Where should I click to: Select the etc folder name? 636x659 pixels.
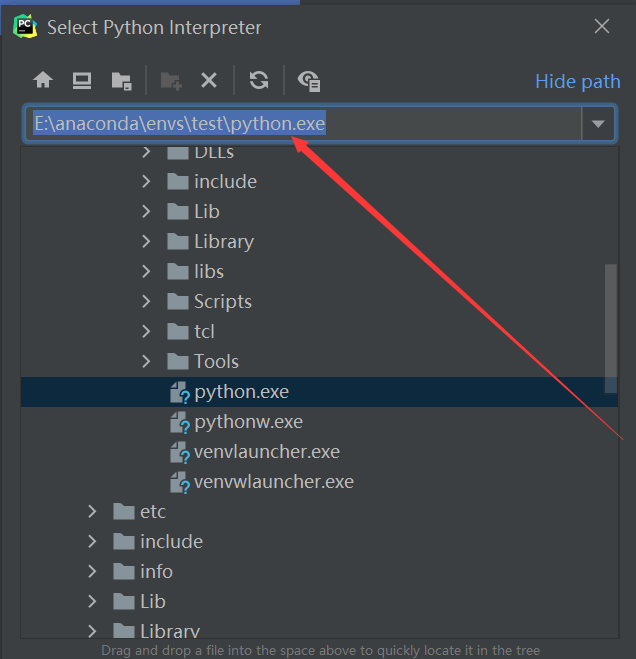(153, 512)
